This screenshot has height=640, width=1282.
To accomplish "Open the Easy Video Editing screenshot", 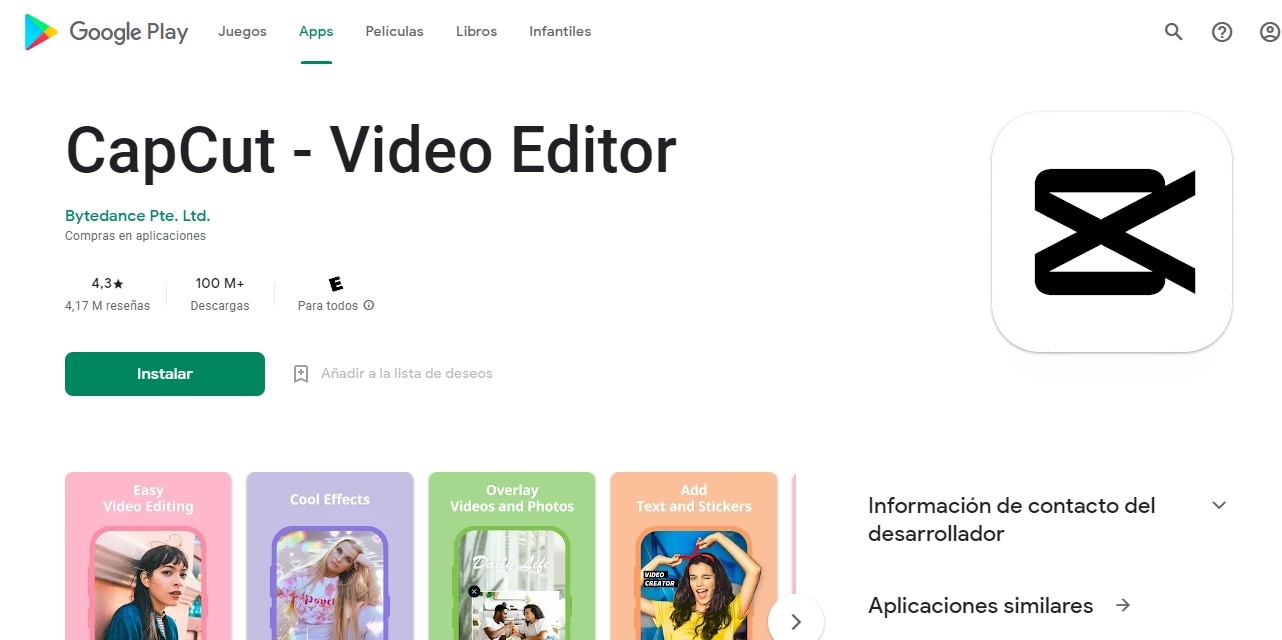I will pyautogui.click(x=148, y=556).
